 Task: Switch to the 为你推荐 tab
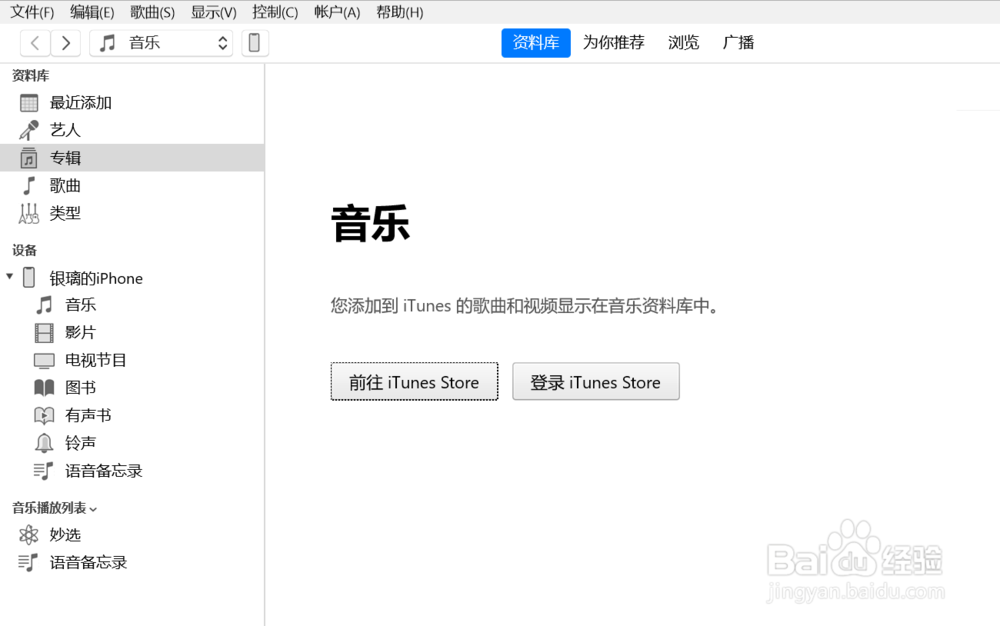pyautogui.click(x=614, y=43)
